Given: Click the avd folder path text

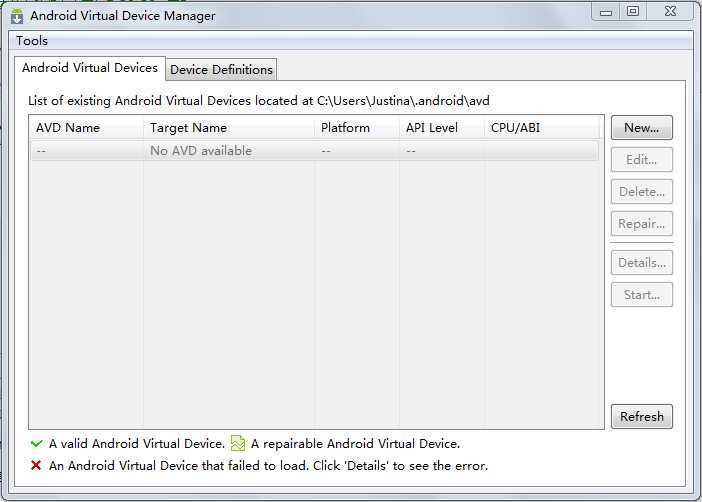Looking at the screenshot, I should coord(403,101).
